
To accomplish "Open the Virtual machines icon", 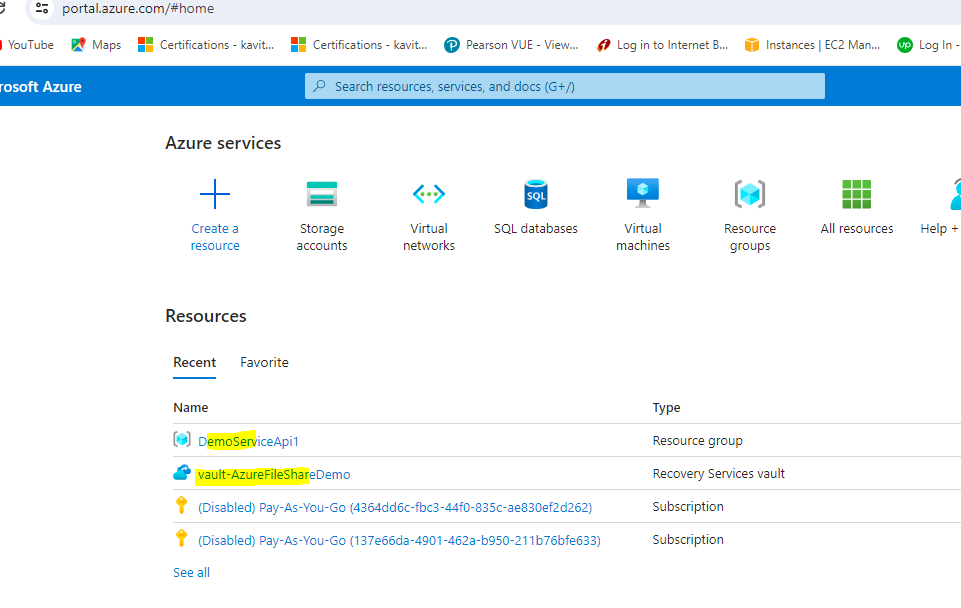I will tap(643, 193).
